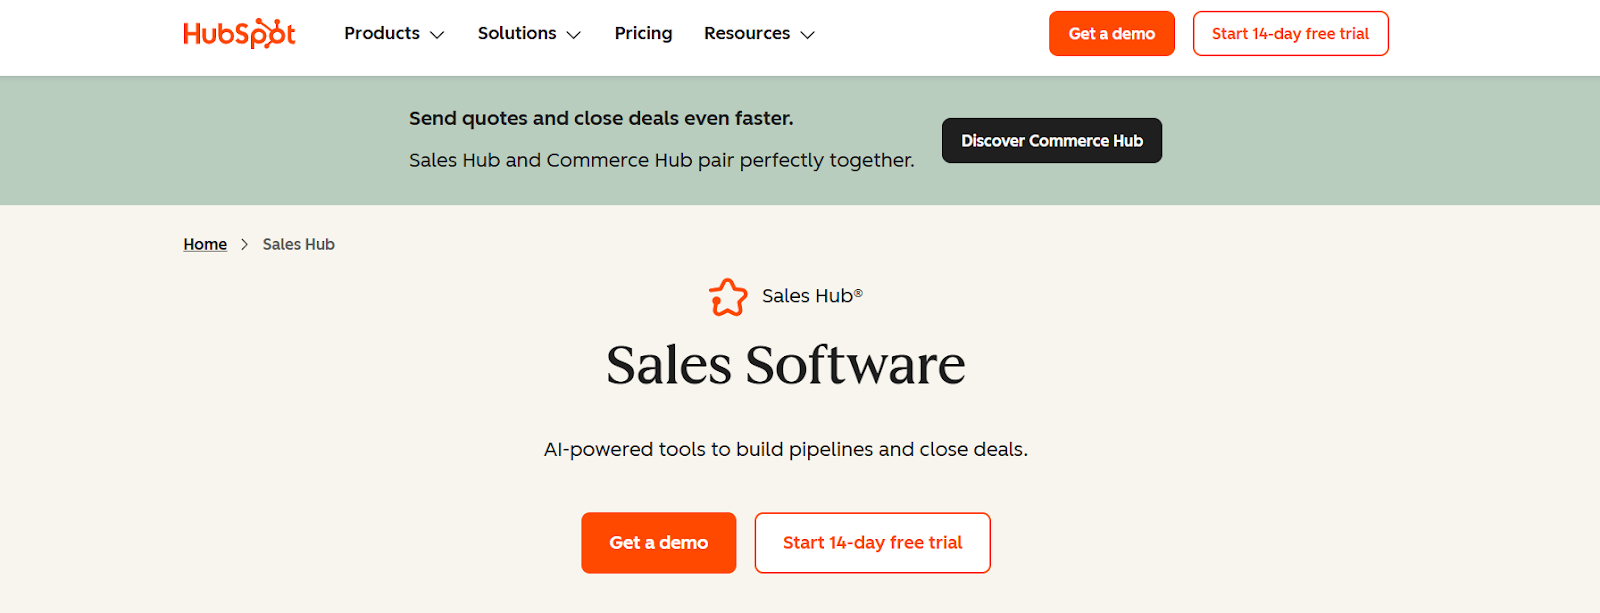Click the Sales Hub starburst icon
The width and height of the screenshot is (1600, 613).
click(728, 296)
